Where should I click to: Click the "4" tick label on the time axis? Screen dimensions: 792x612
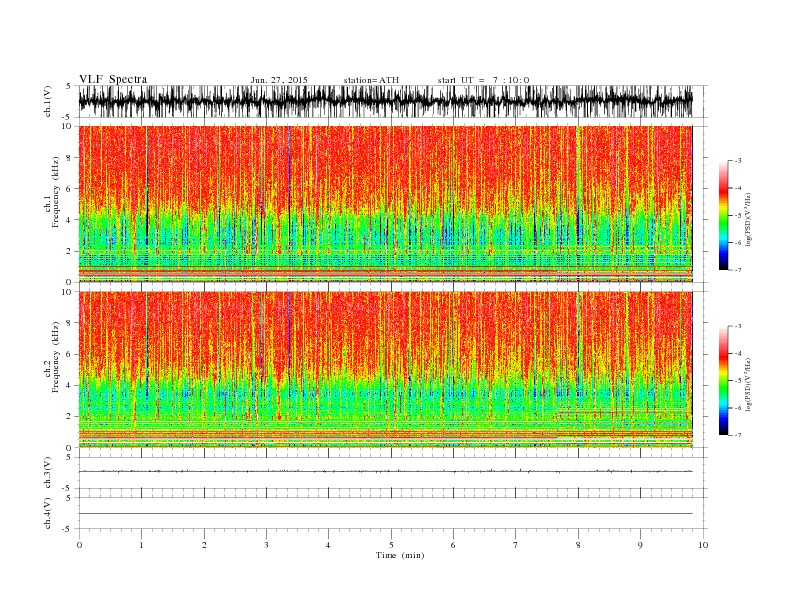[x=328, y=545]
